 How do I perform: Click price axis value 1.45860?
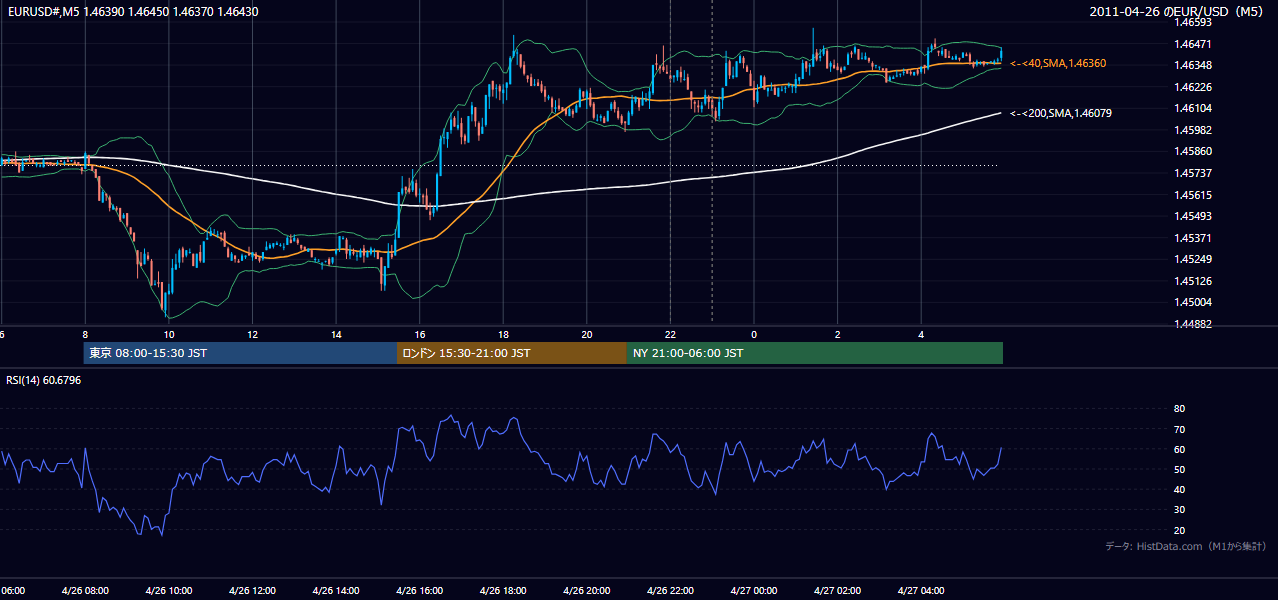(x=1192, y=151)
